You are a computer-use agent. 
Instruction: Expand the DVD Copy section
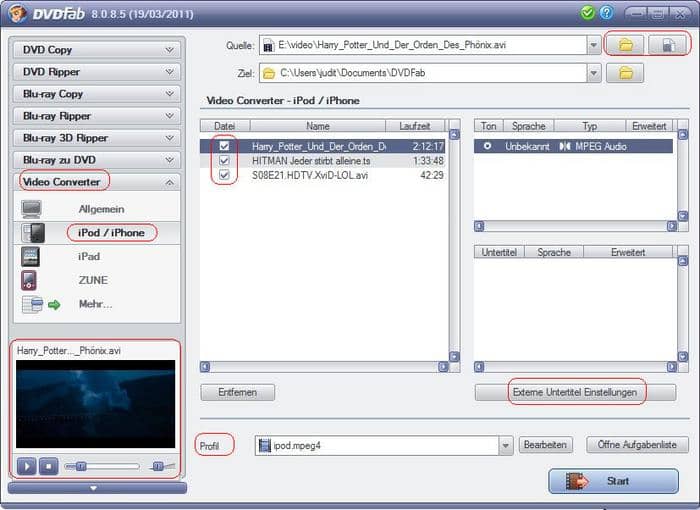coord(97,50)
